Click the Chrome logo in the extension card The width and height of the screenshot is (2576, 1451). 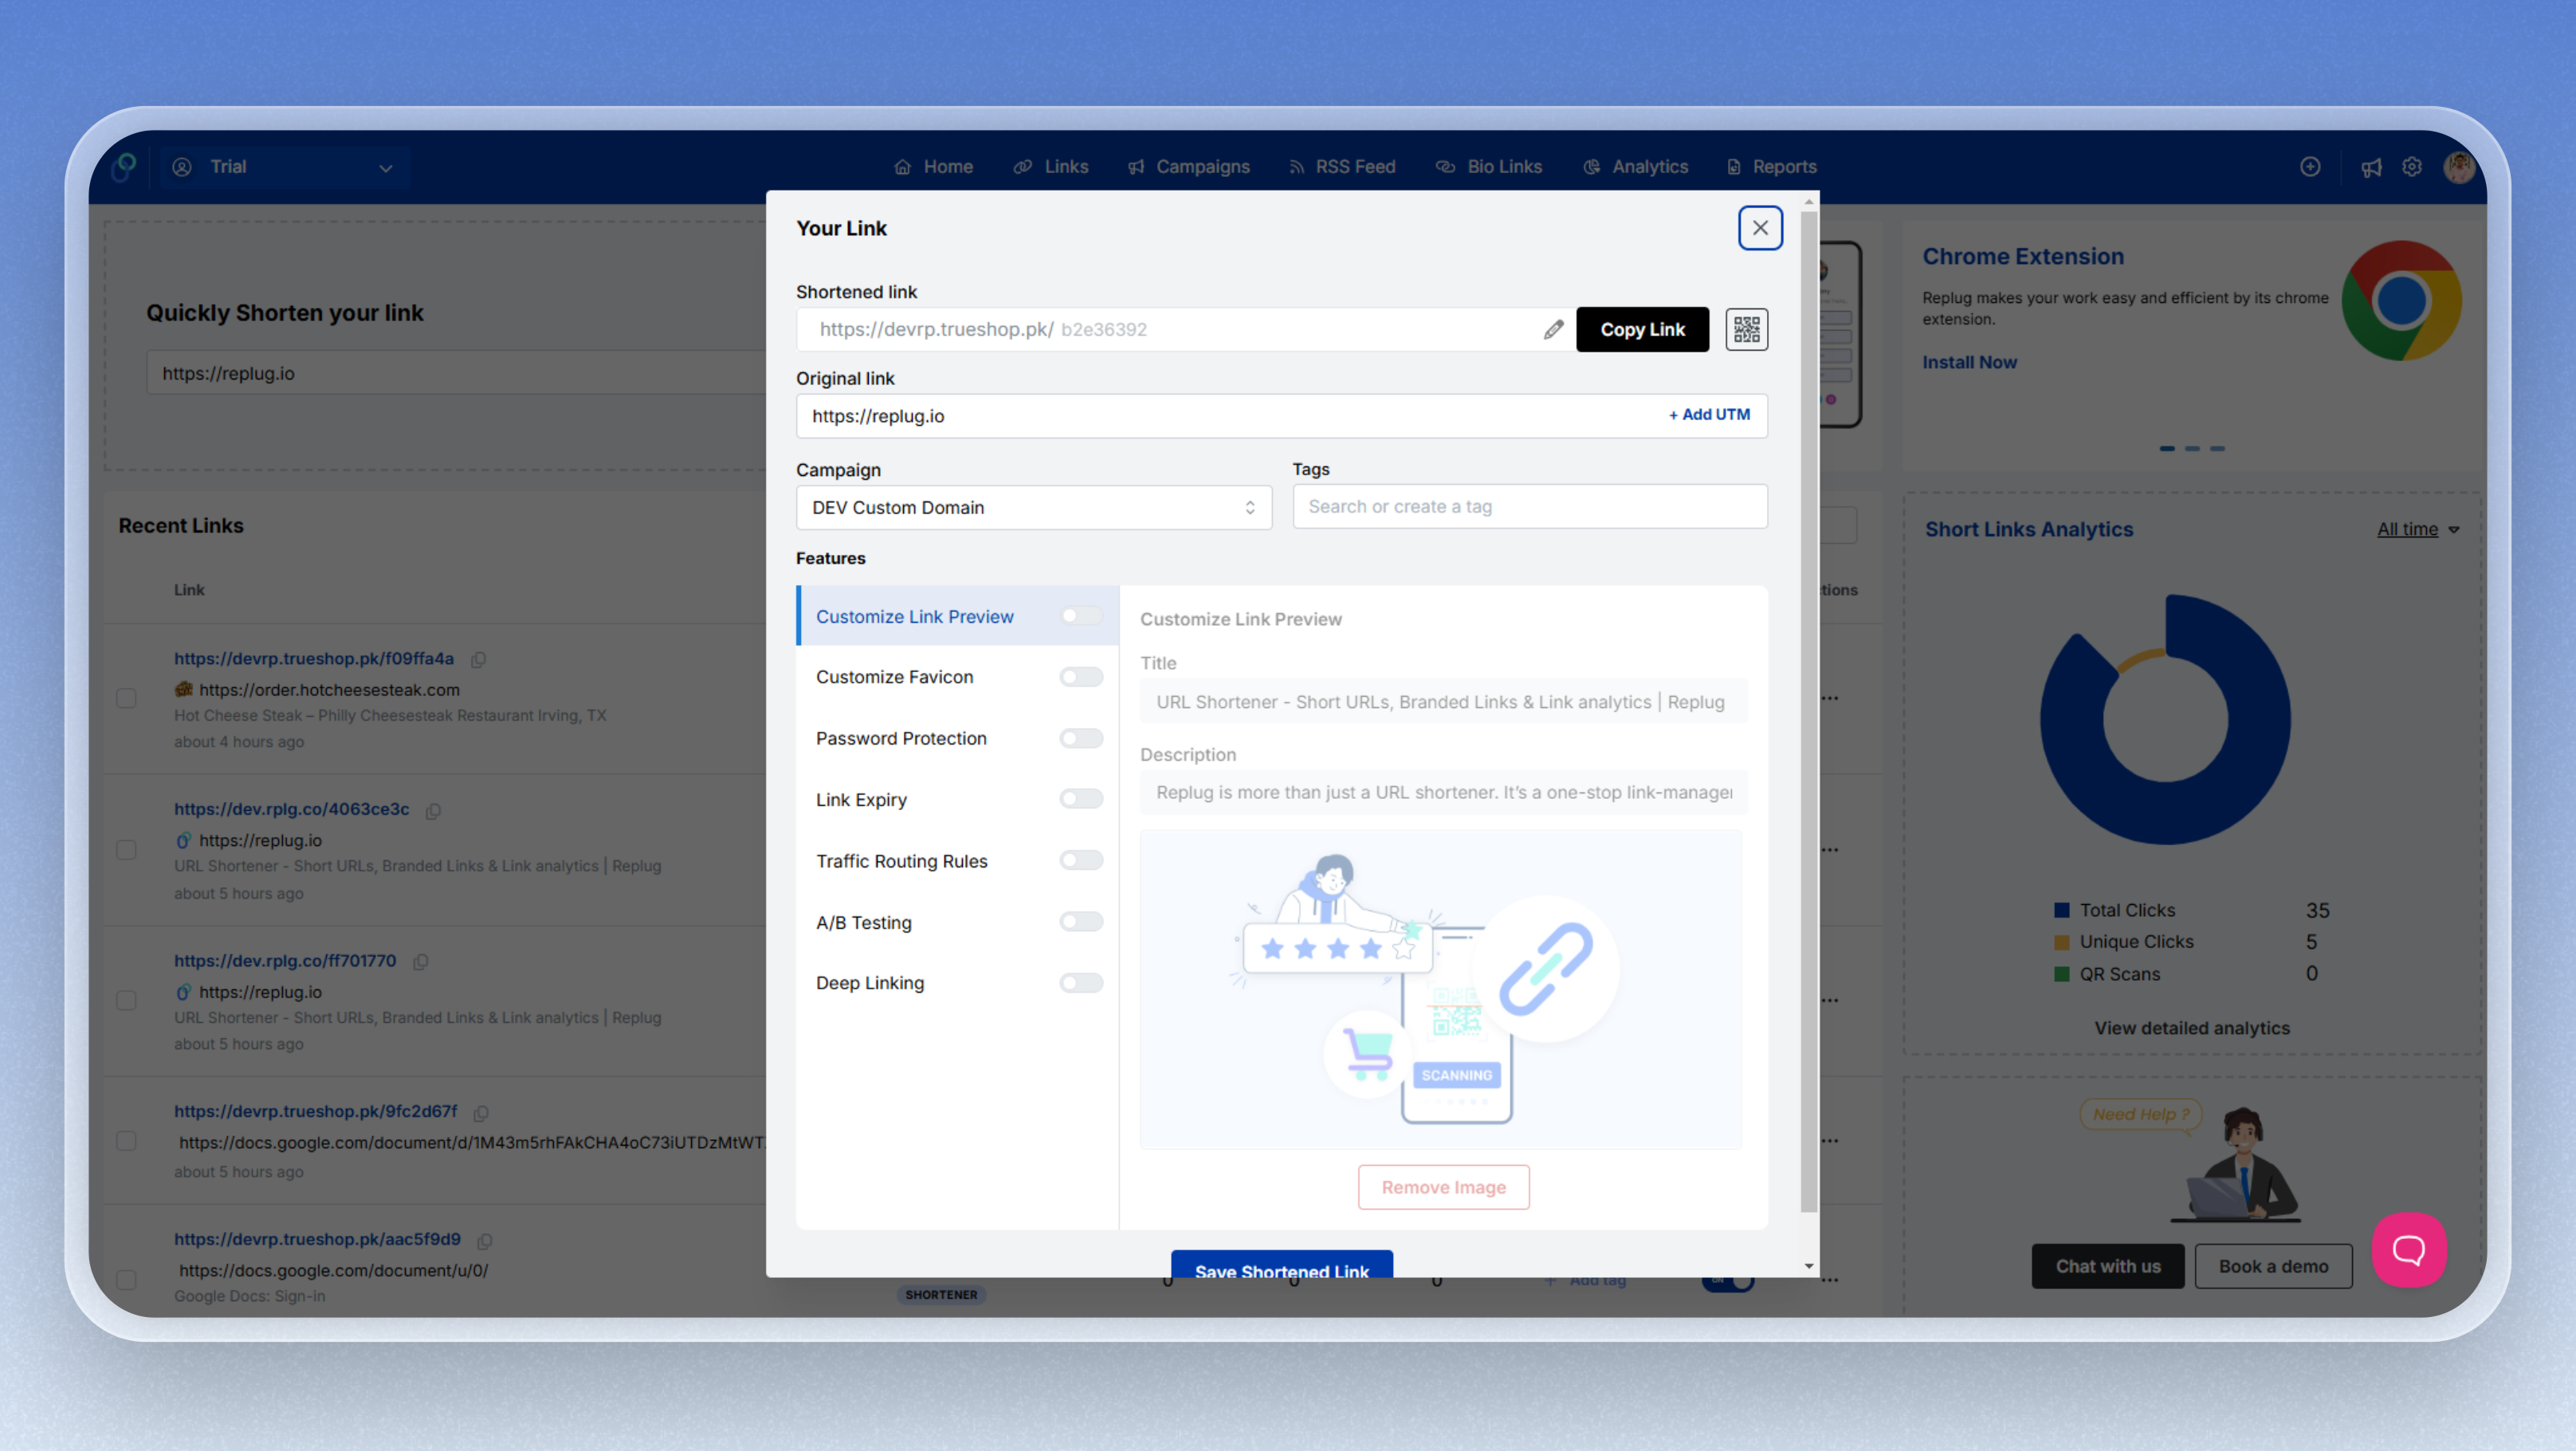coord(2401,300)
